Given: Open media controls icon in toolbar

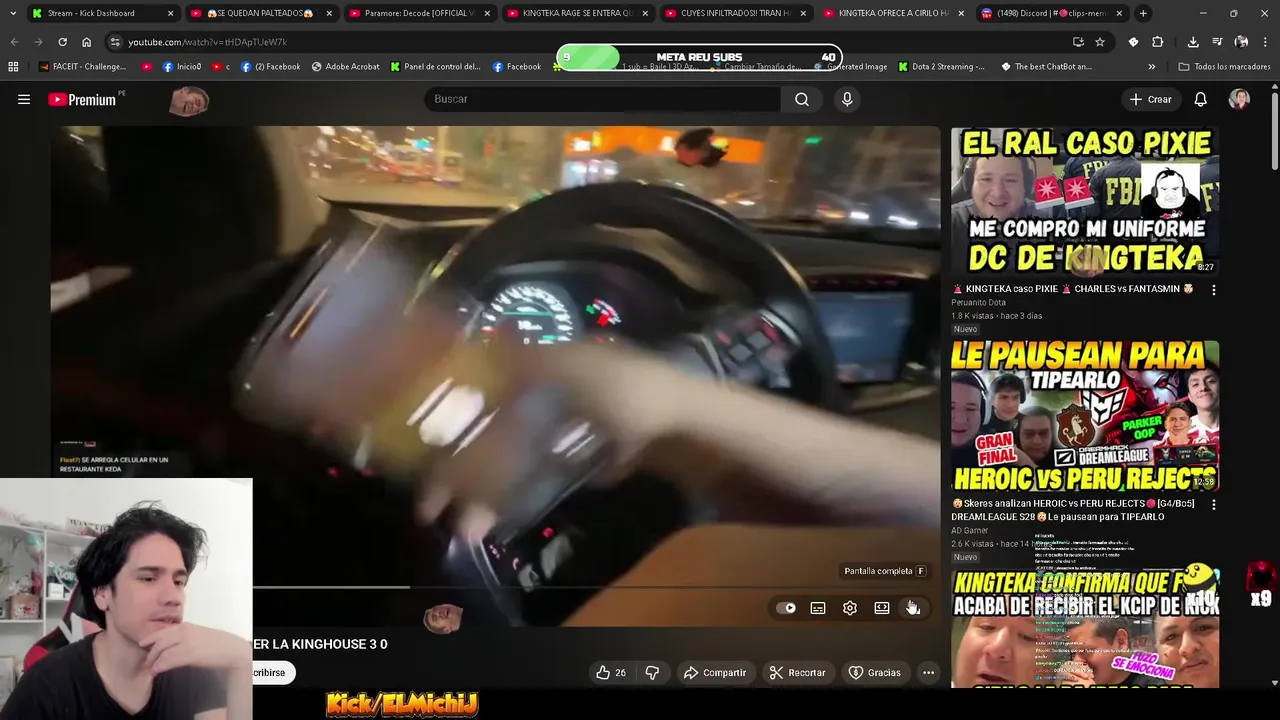Looking at the screenshot, I should coord(1217,42).
